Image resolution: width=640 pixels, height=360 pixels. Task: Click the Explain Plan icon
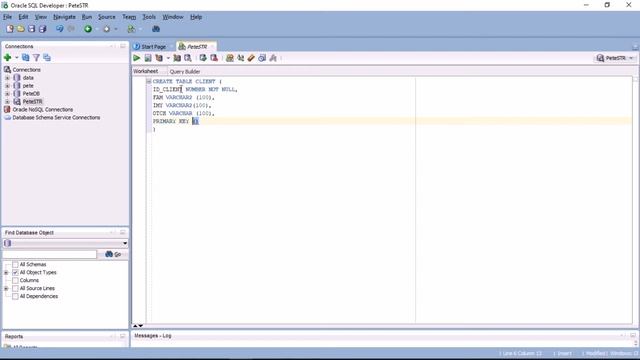point(159,58)
